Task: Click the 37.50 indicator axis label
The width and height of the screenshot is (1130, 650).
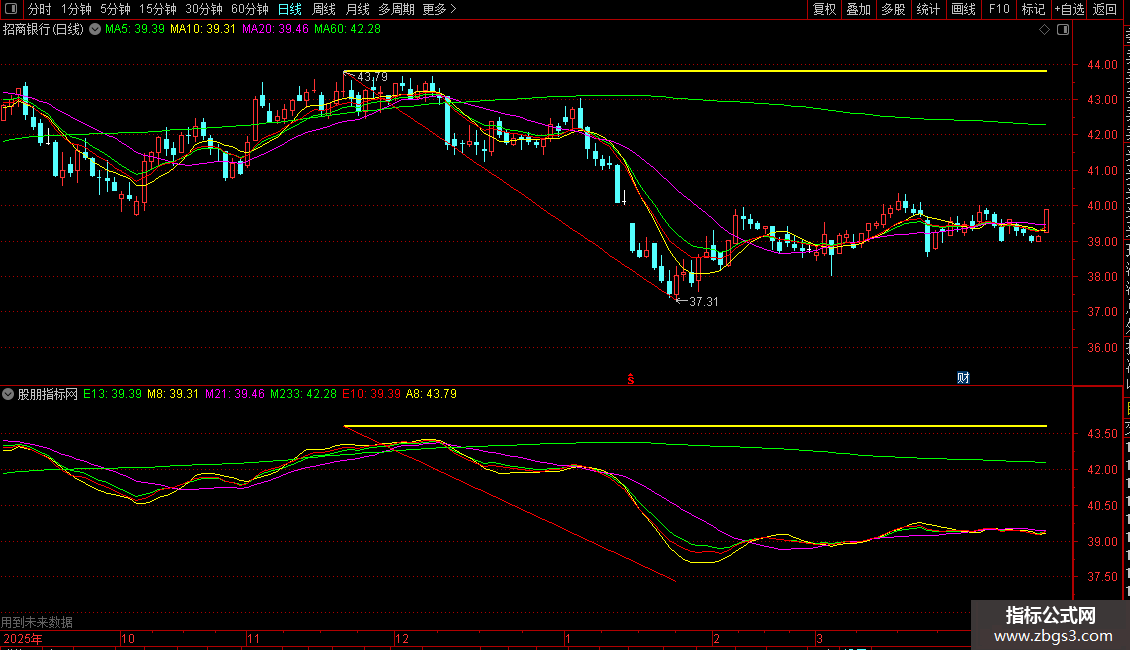Action: pos(1103,576)
